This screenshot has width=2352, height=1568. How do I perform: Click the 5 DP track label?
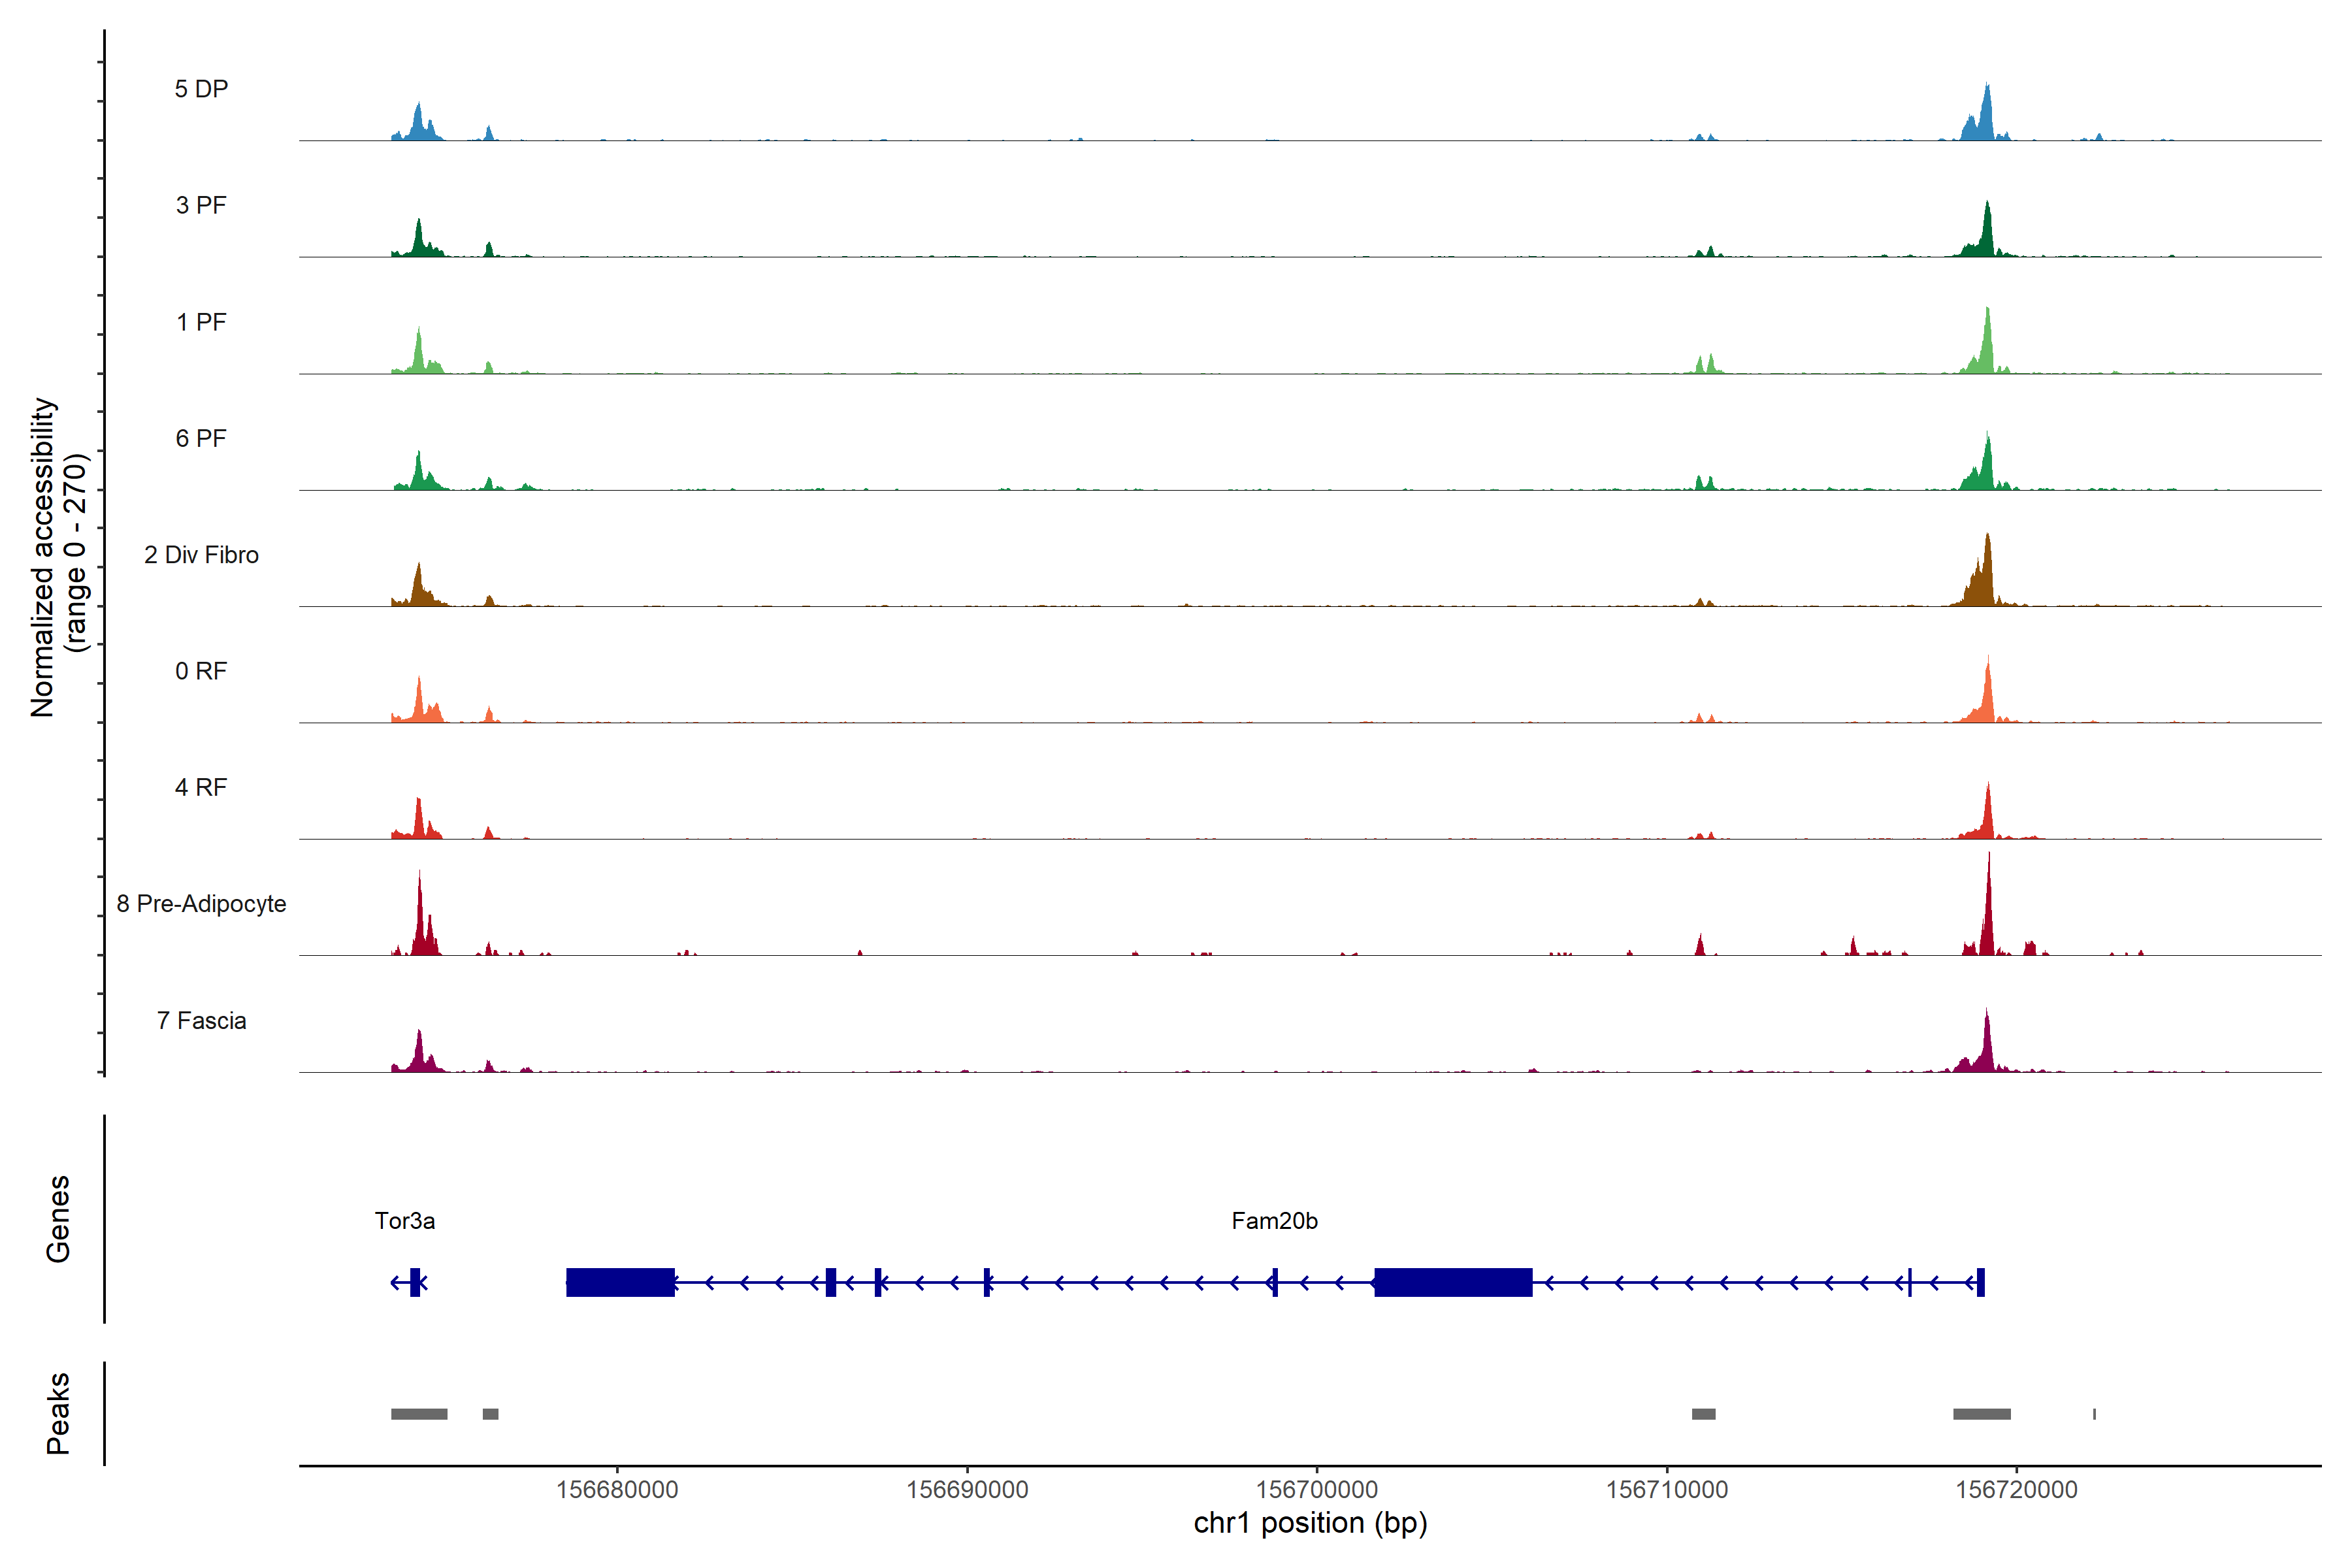[x=201, y=89]
